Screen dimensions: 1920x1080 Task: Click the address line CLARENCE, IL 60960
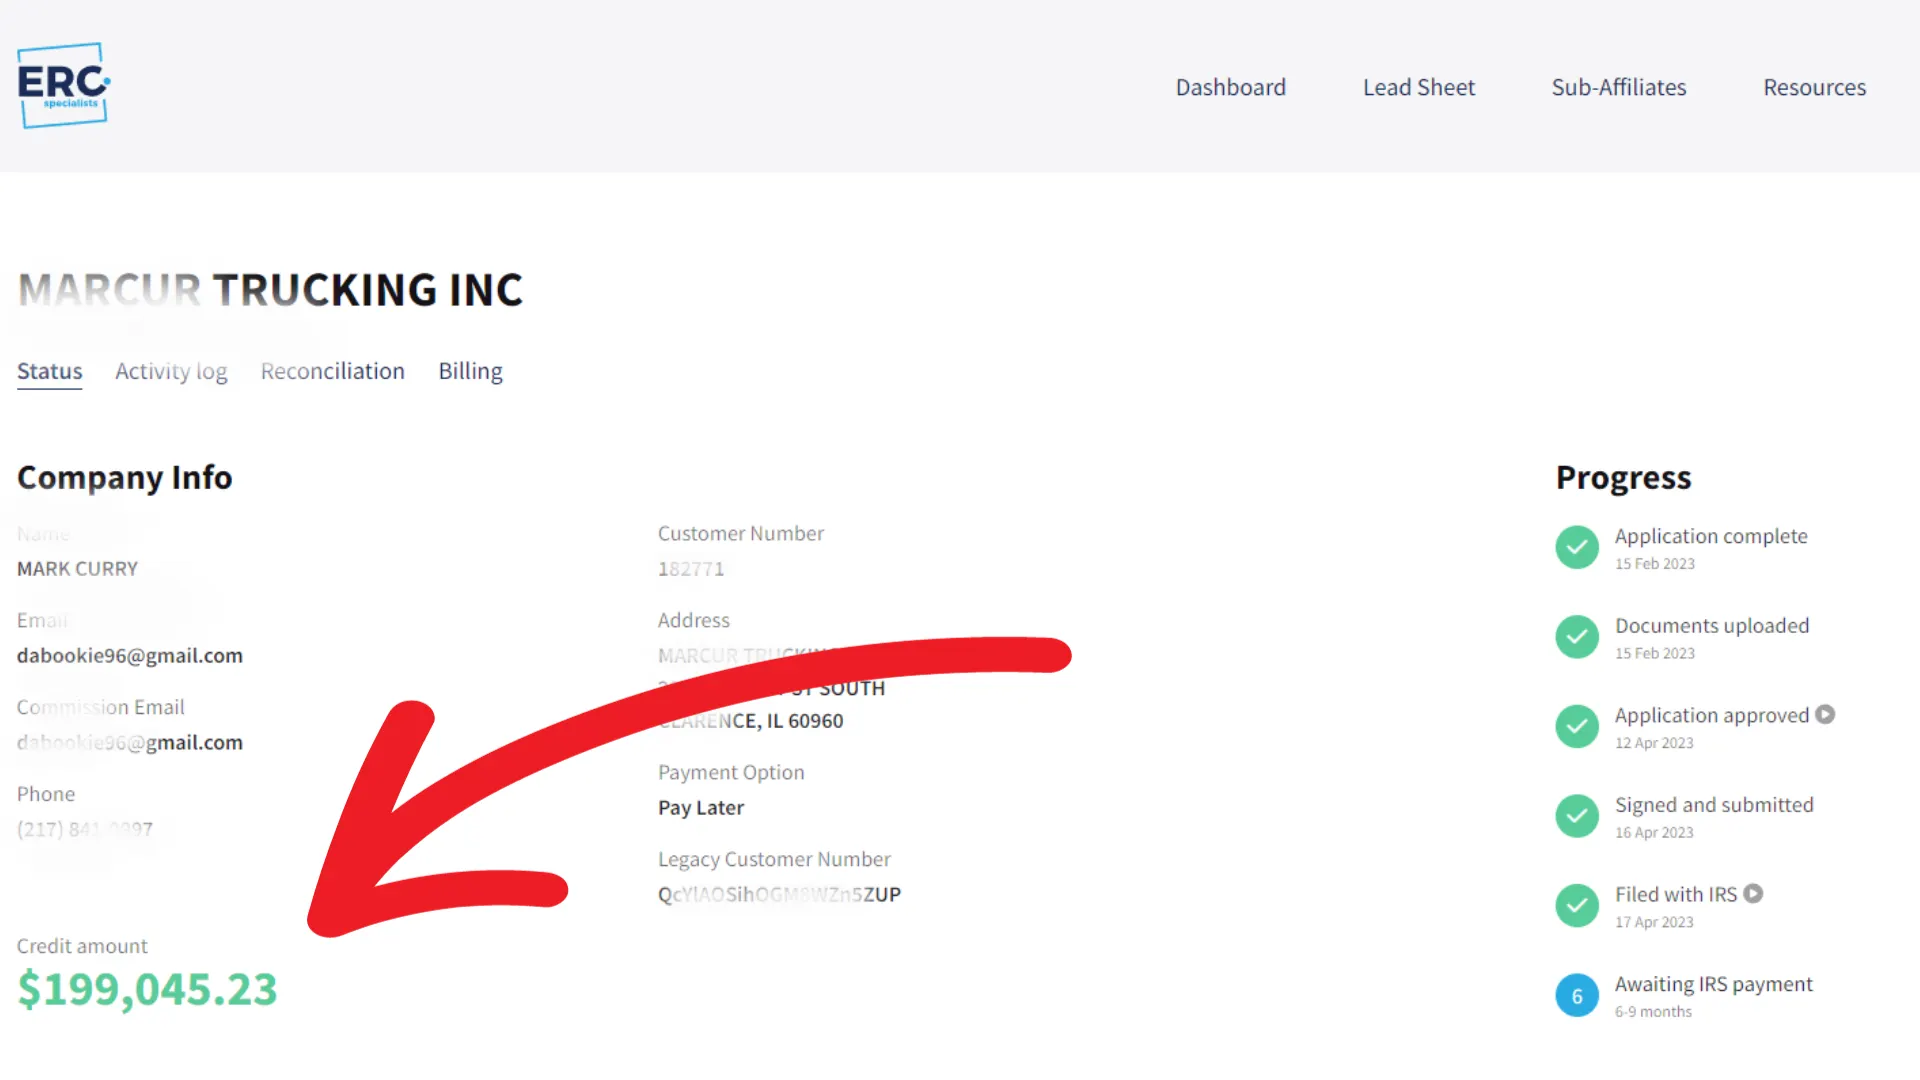pos(751,720)
